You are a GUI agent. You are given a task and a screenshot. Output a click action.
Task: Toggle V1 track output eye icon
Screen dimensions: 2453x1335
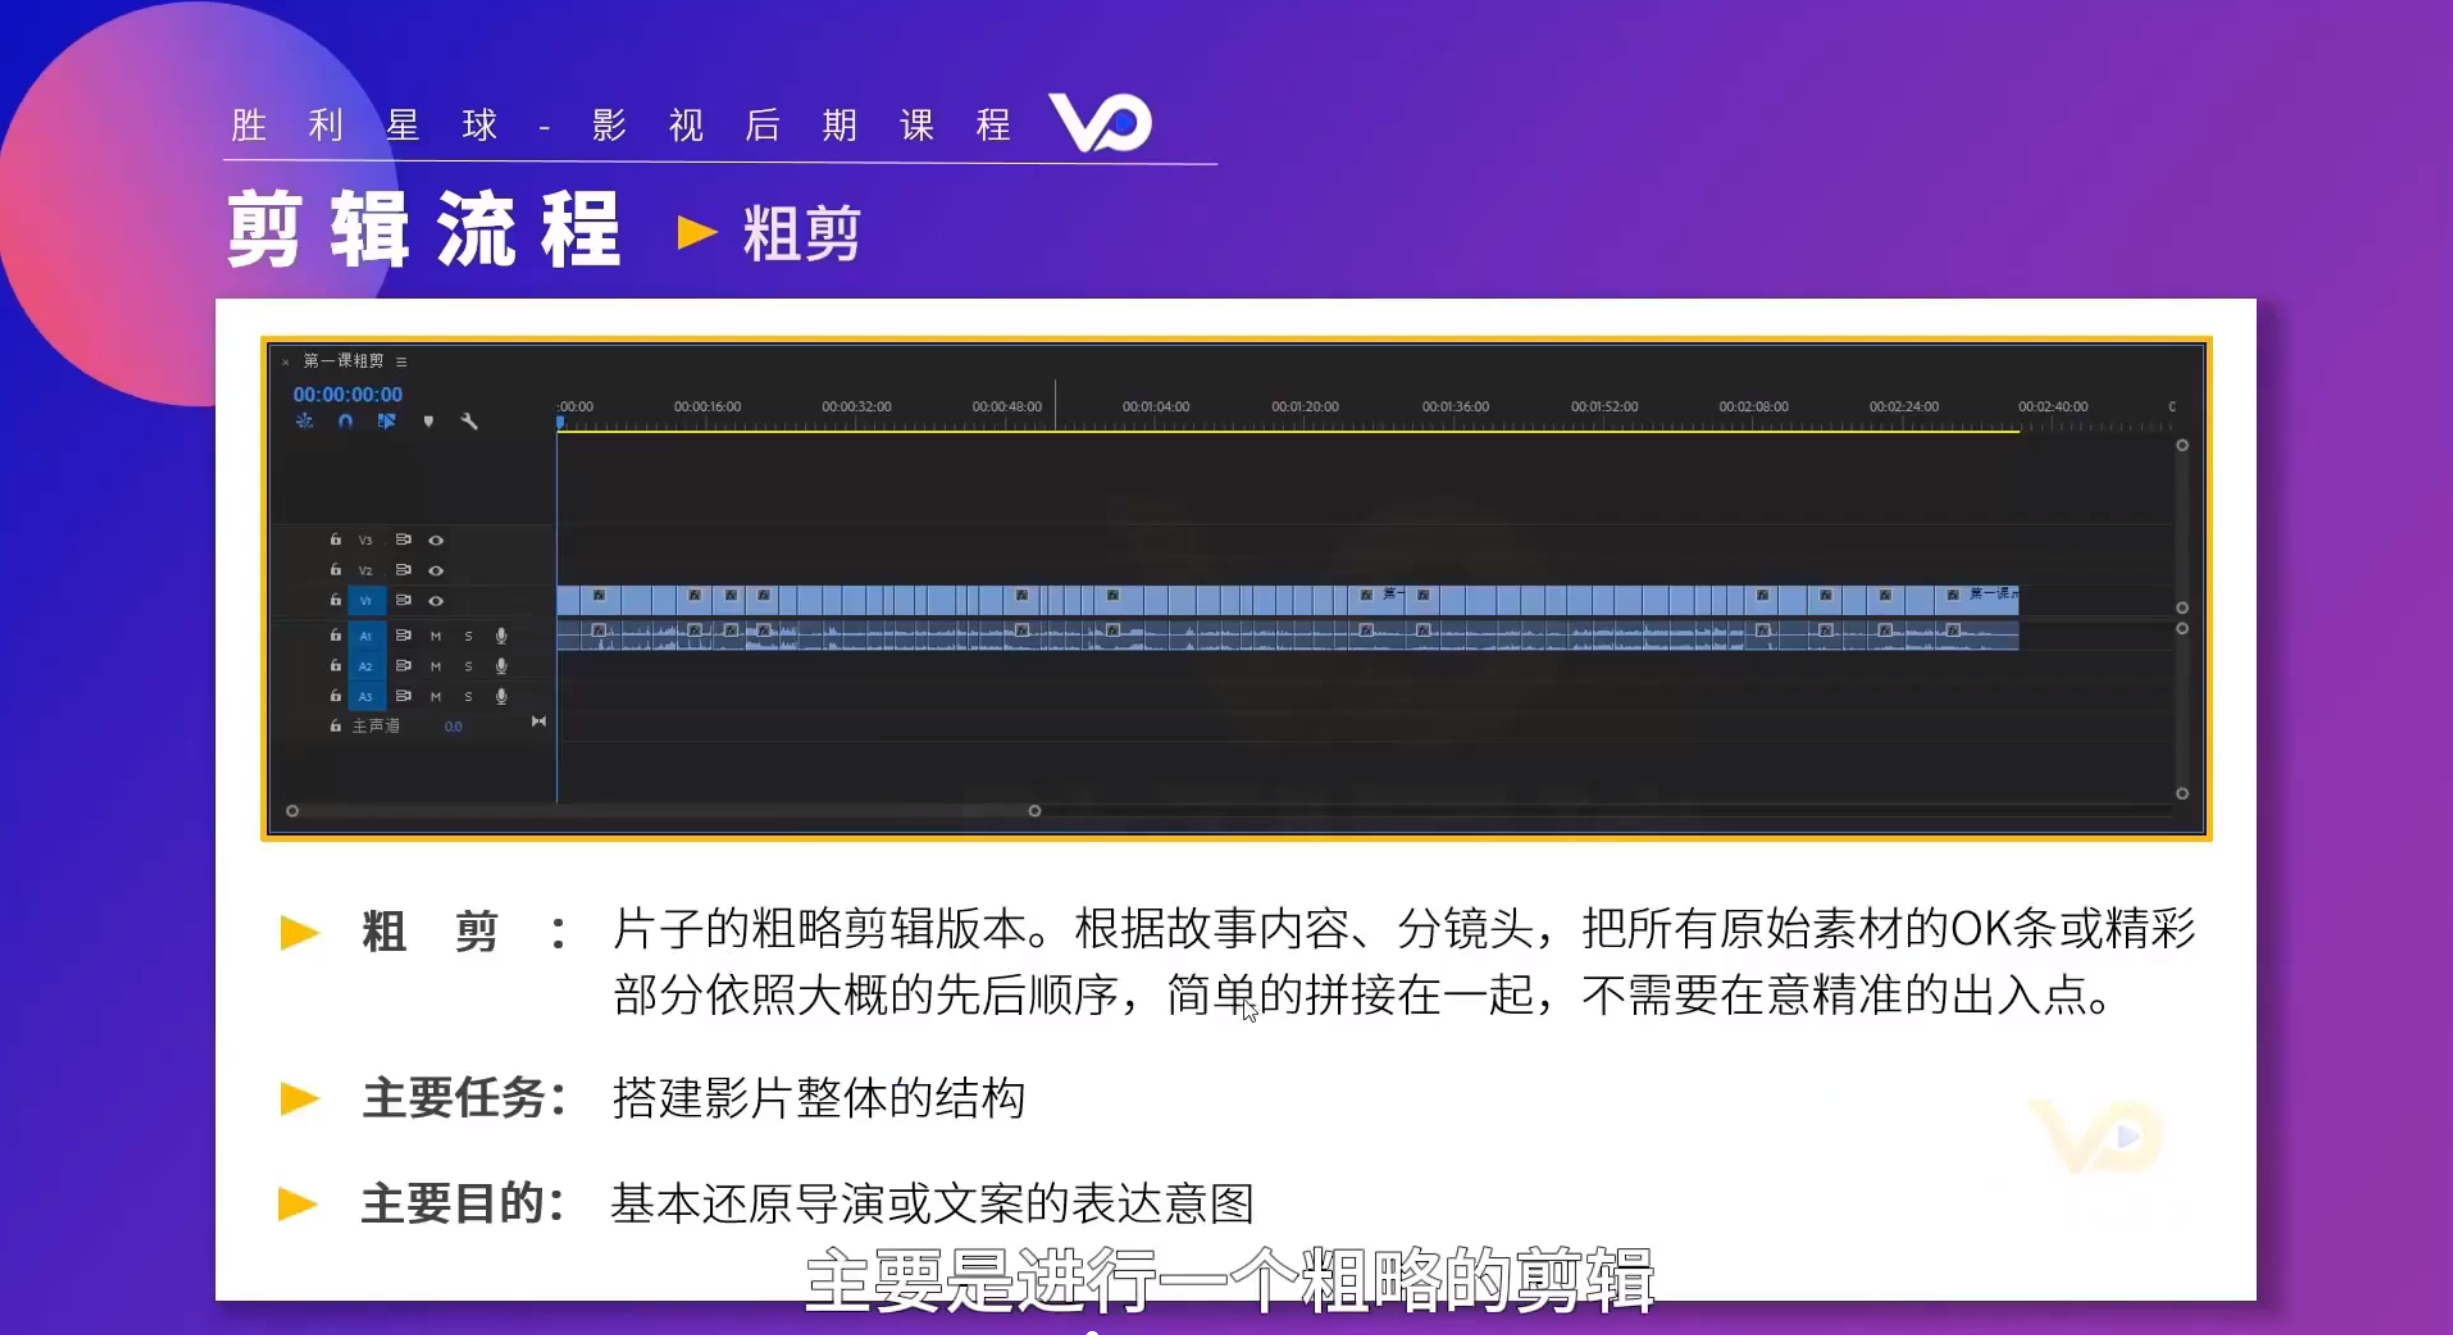coord(436,600)
